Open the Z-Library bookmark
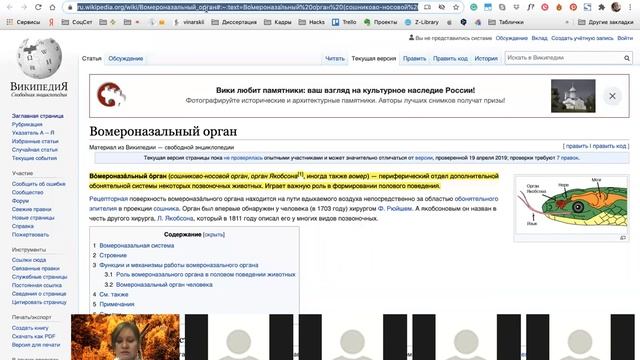The height and width of the screenshot is (360, 640). click(422, 22)
